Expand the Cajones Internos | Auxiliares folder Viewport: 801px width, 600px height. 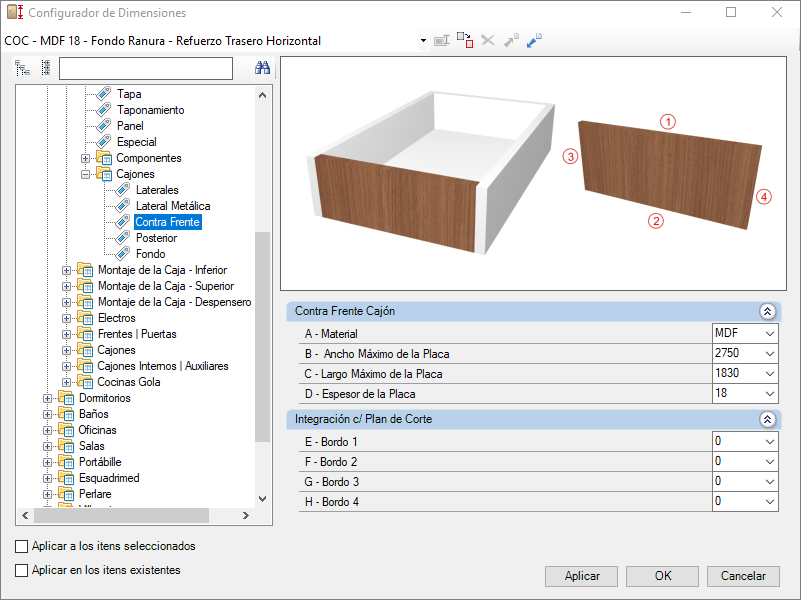point(66,366)
